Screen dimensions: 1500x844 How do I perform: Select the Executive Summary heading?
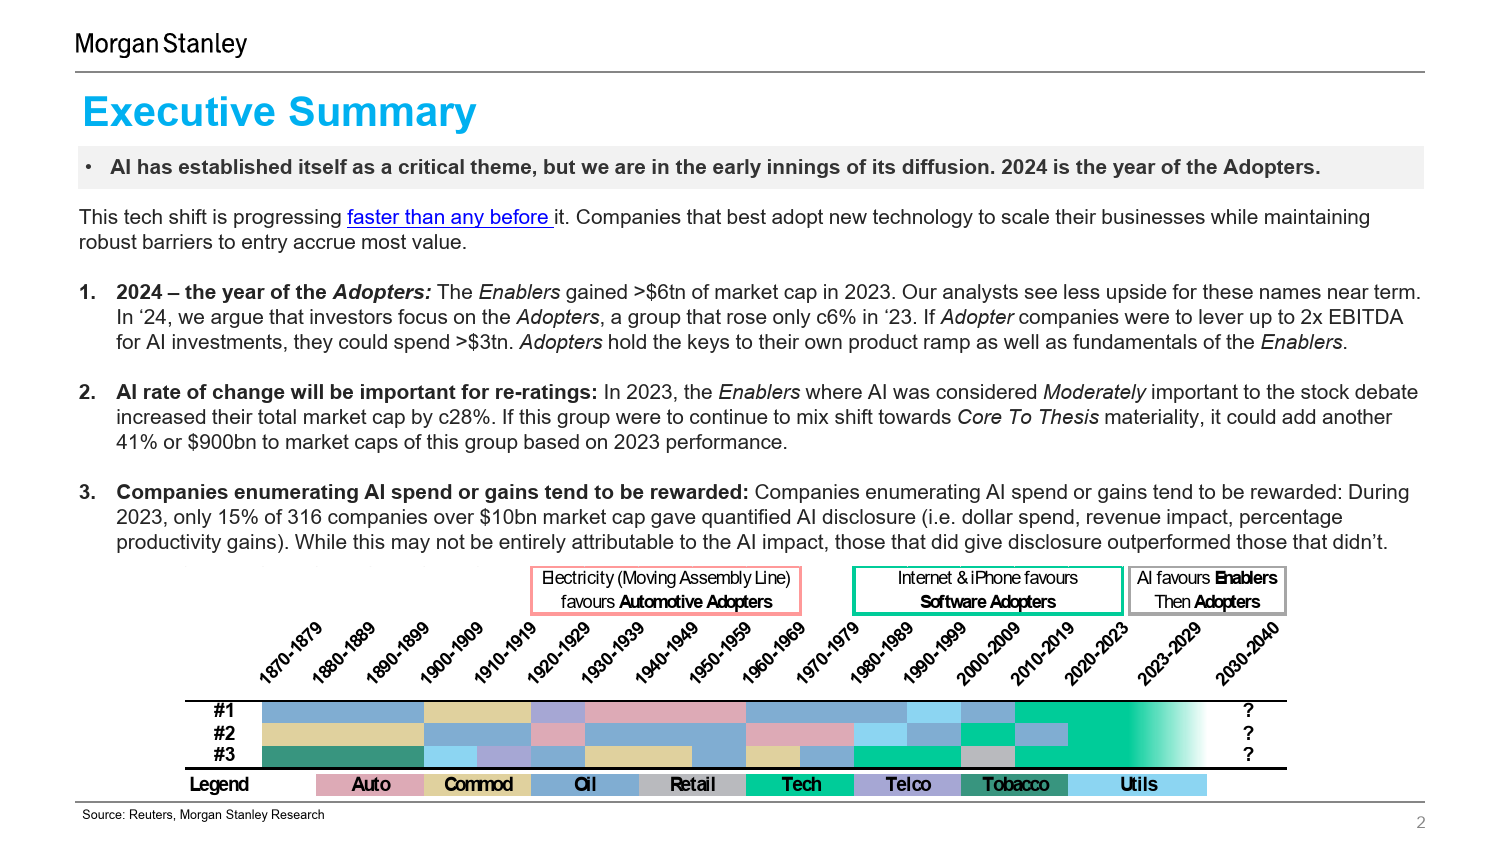(279, 112)
